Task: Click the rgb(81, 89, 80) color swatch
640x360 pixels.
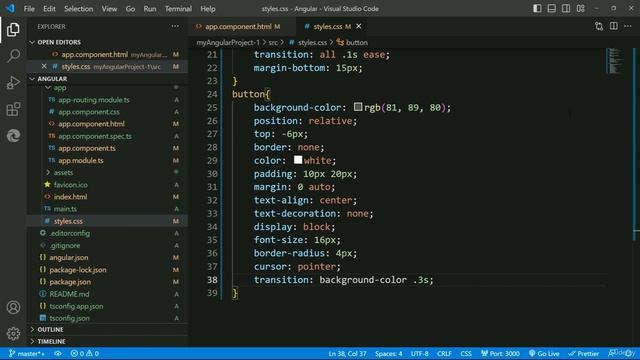Action: (x=358, y=107)
